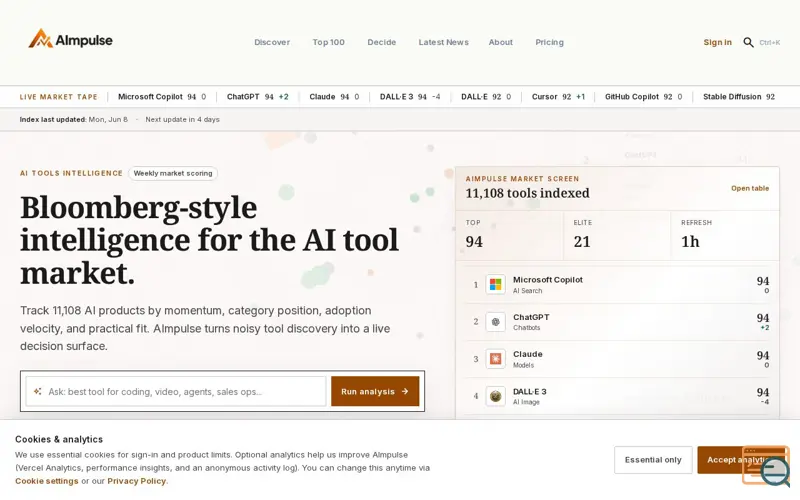Click the sparkle icon in the ask box

click(x=38, y=391)
